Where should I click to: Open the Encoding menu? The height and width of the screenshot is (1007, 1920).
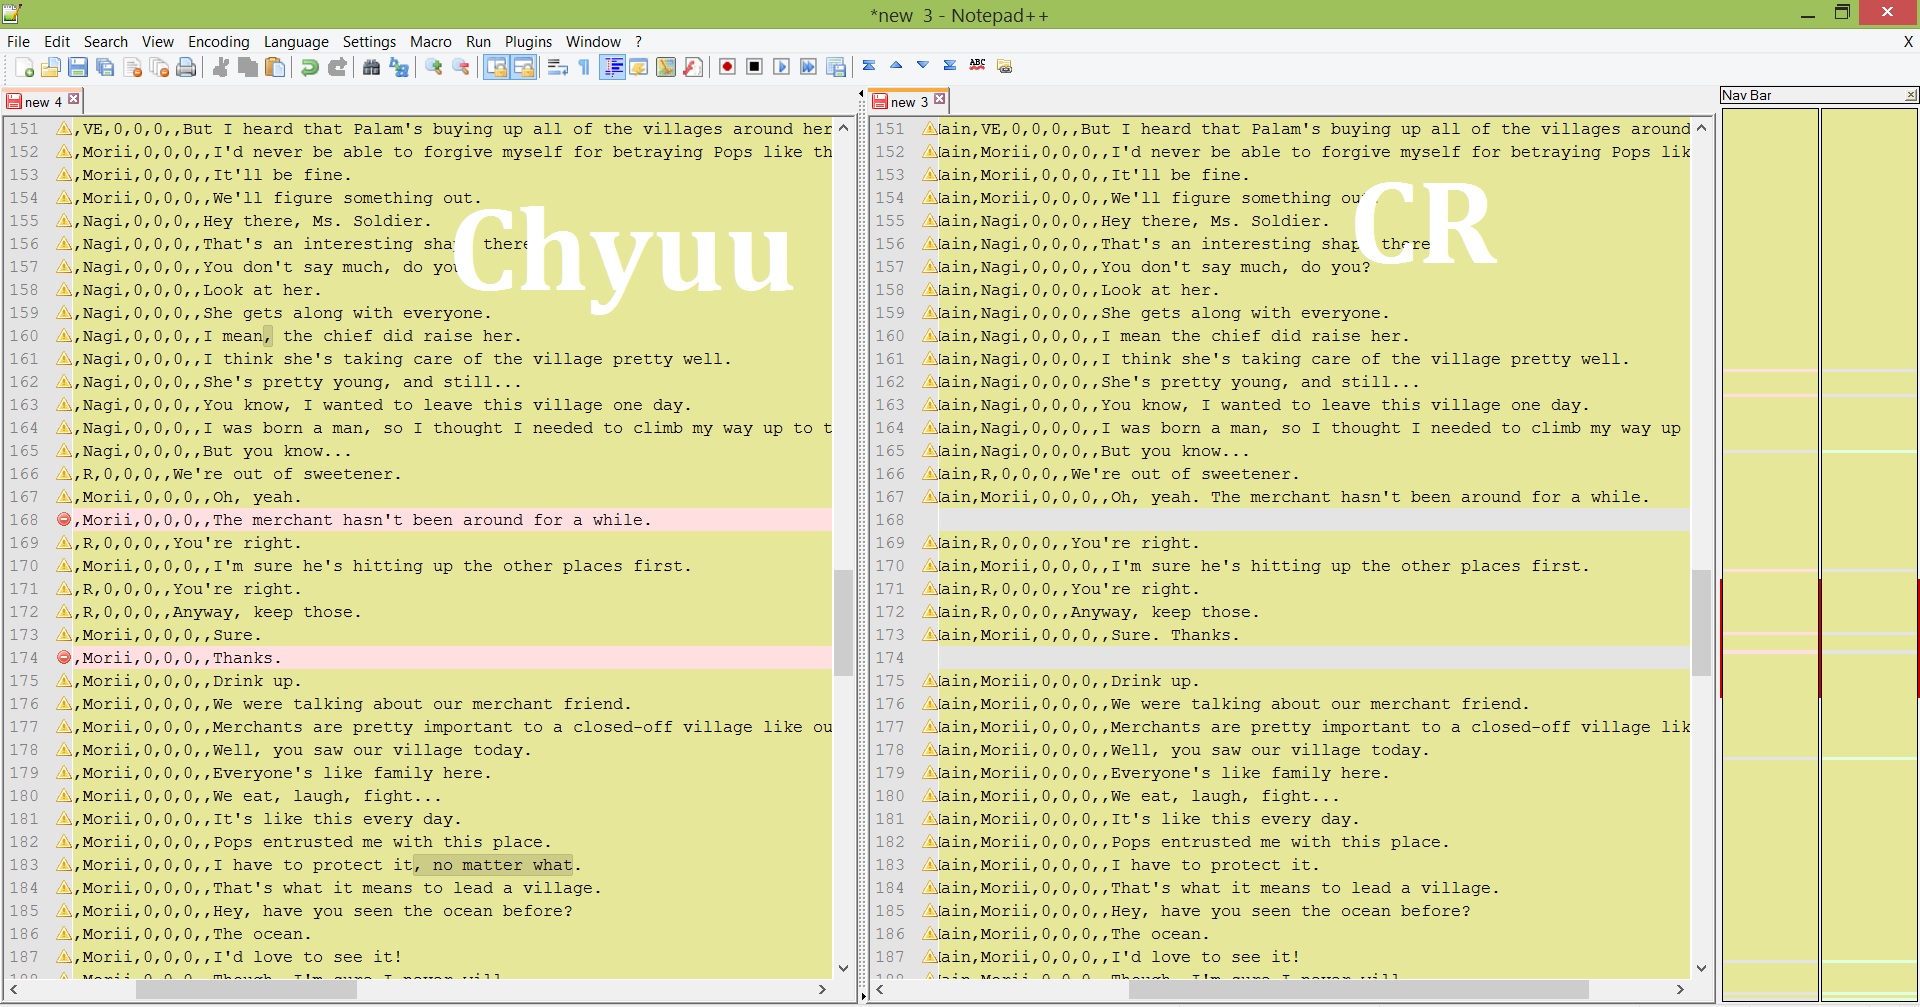click(x=219, y=42)
